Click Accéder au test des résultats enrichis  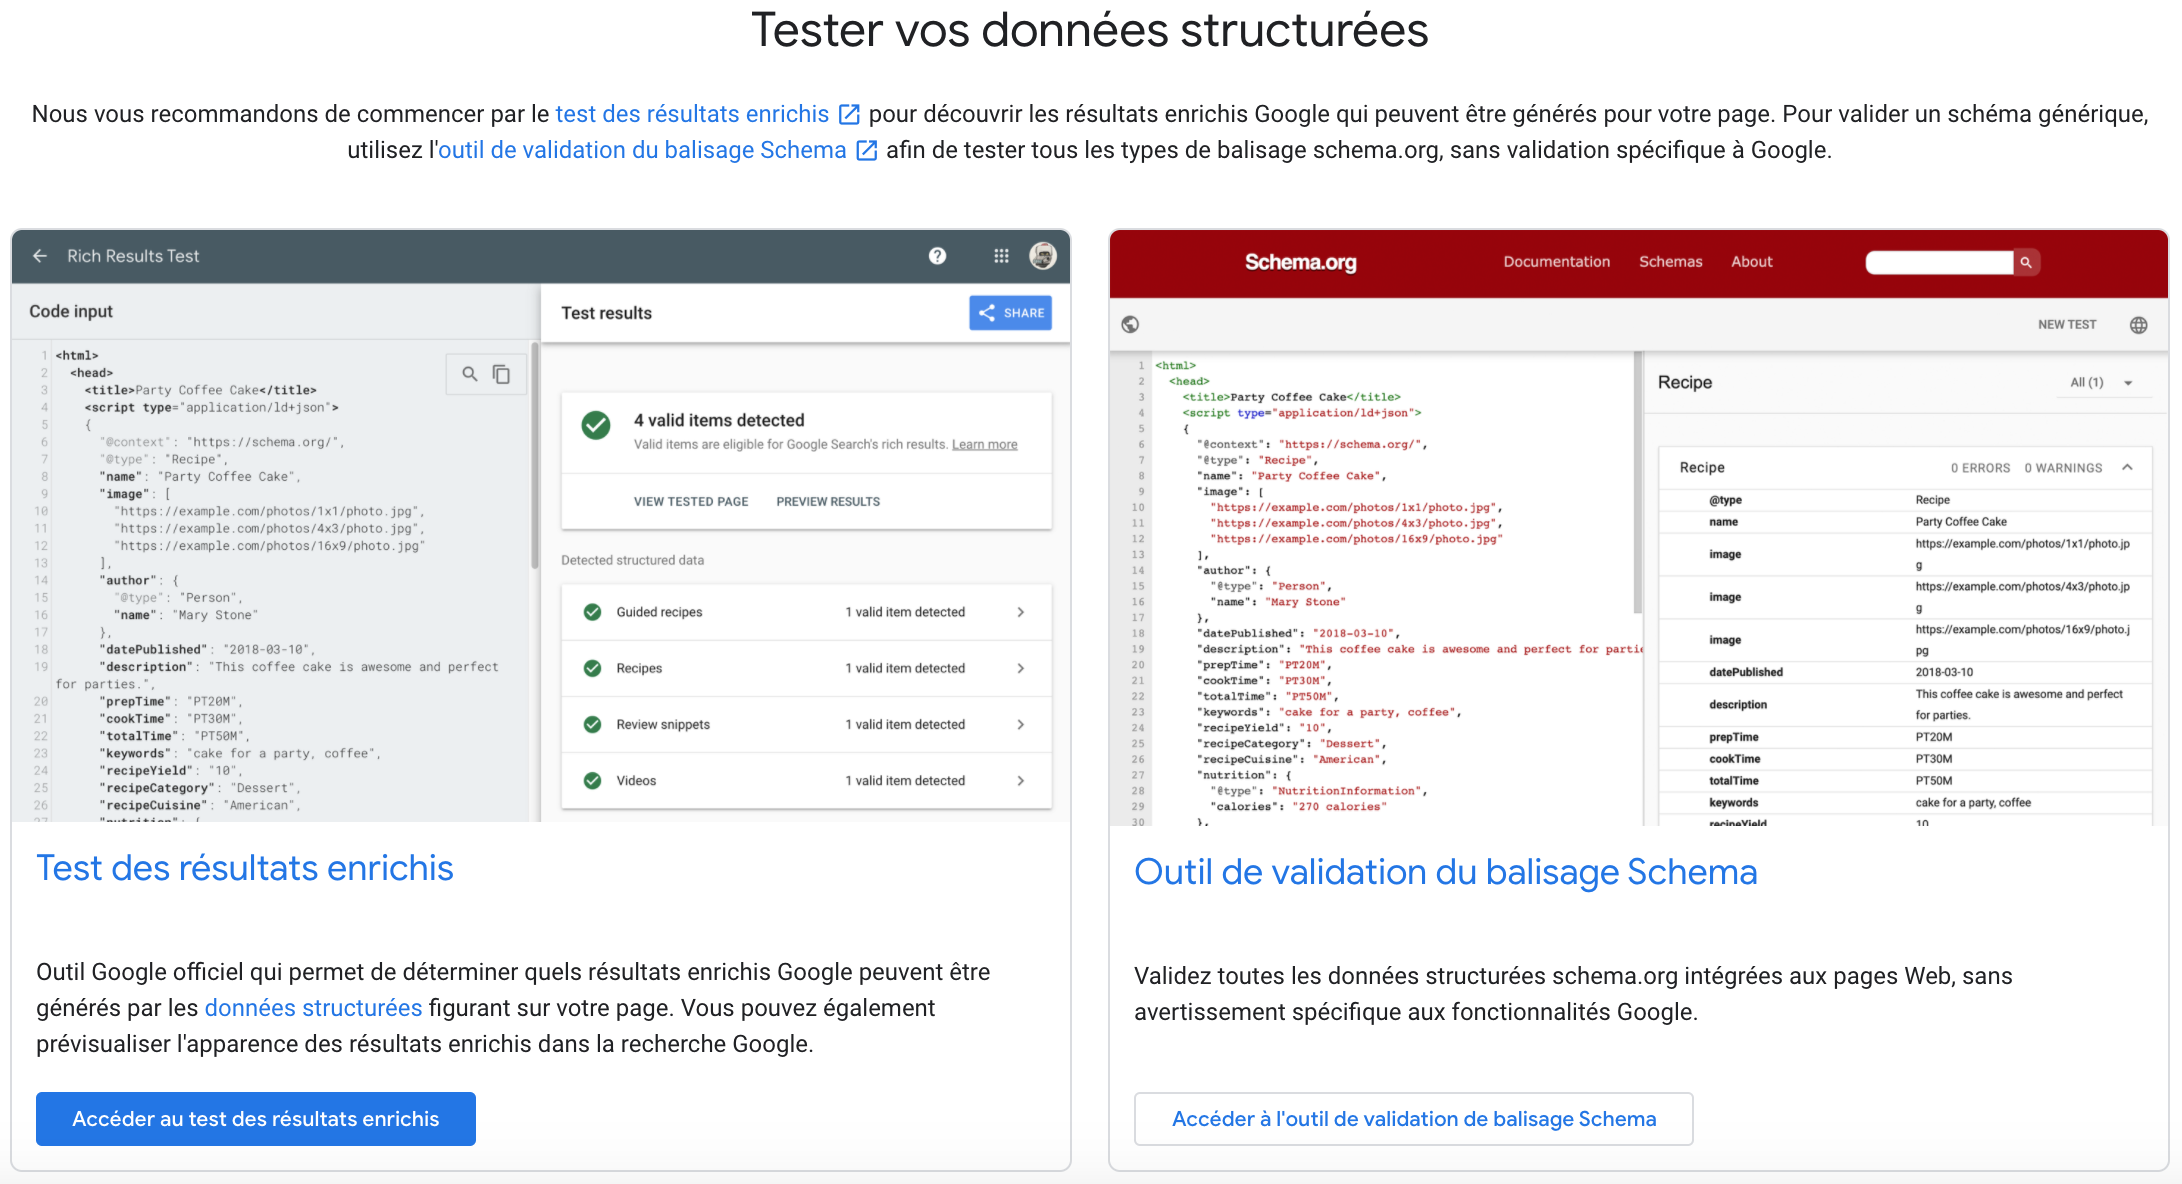coord(256,1119)
